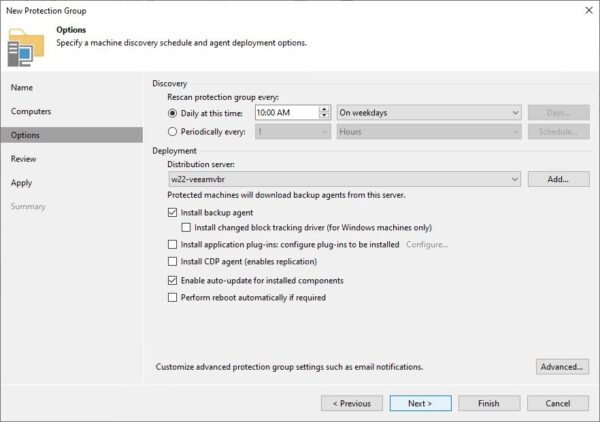Check 'Perform reboot automatically if required'
The height and width of the screenshot is (422, 600).
click(x=173, y=297)
